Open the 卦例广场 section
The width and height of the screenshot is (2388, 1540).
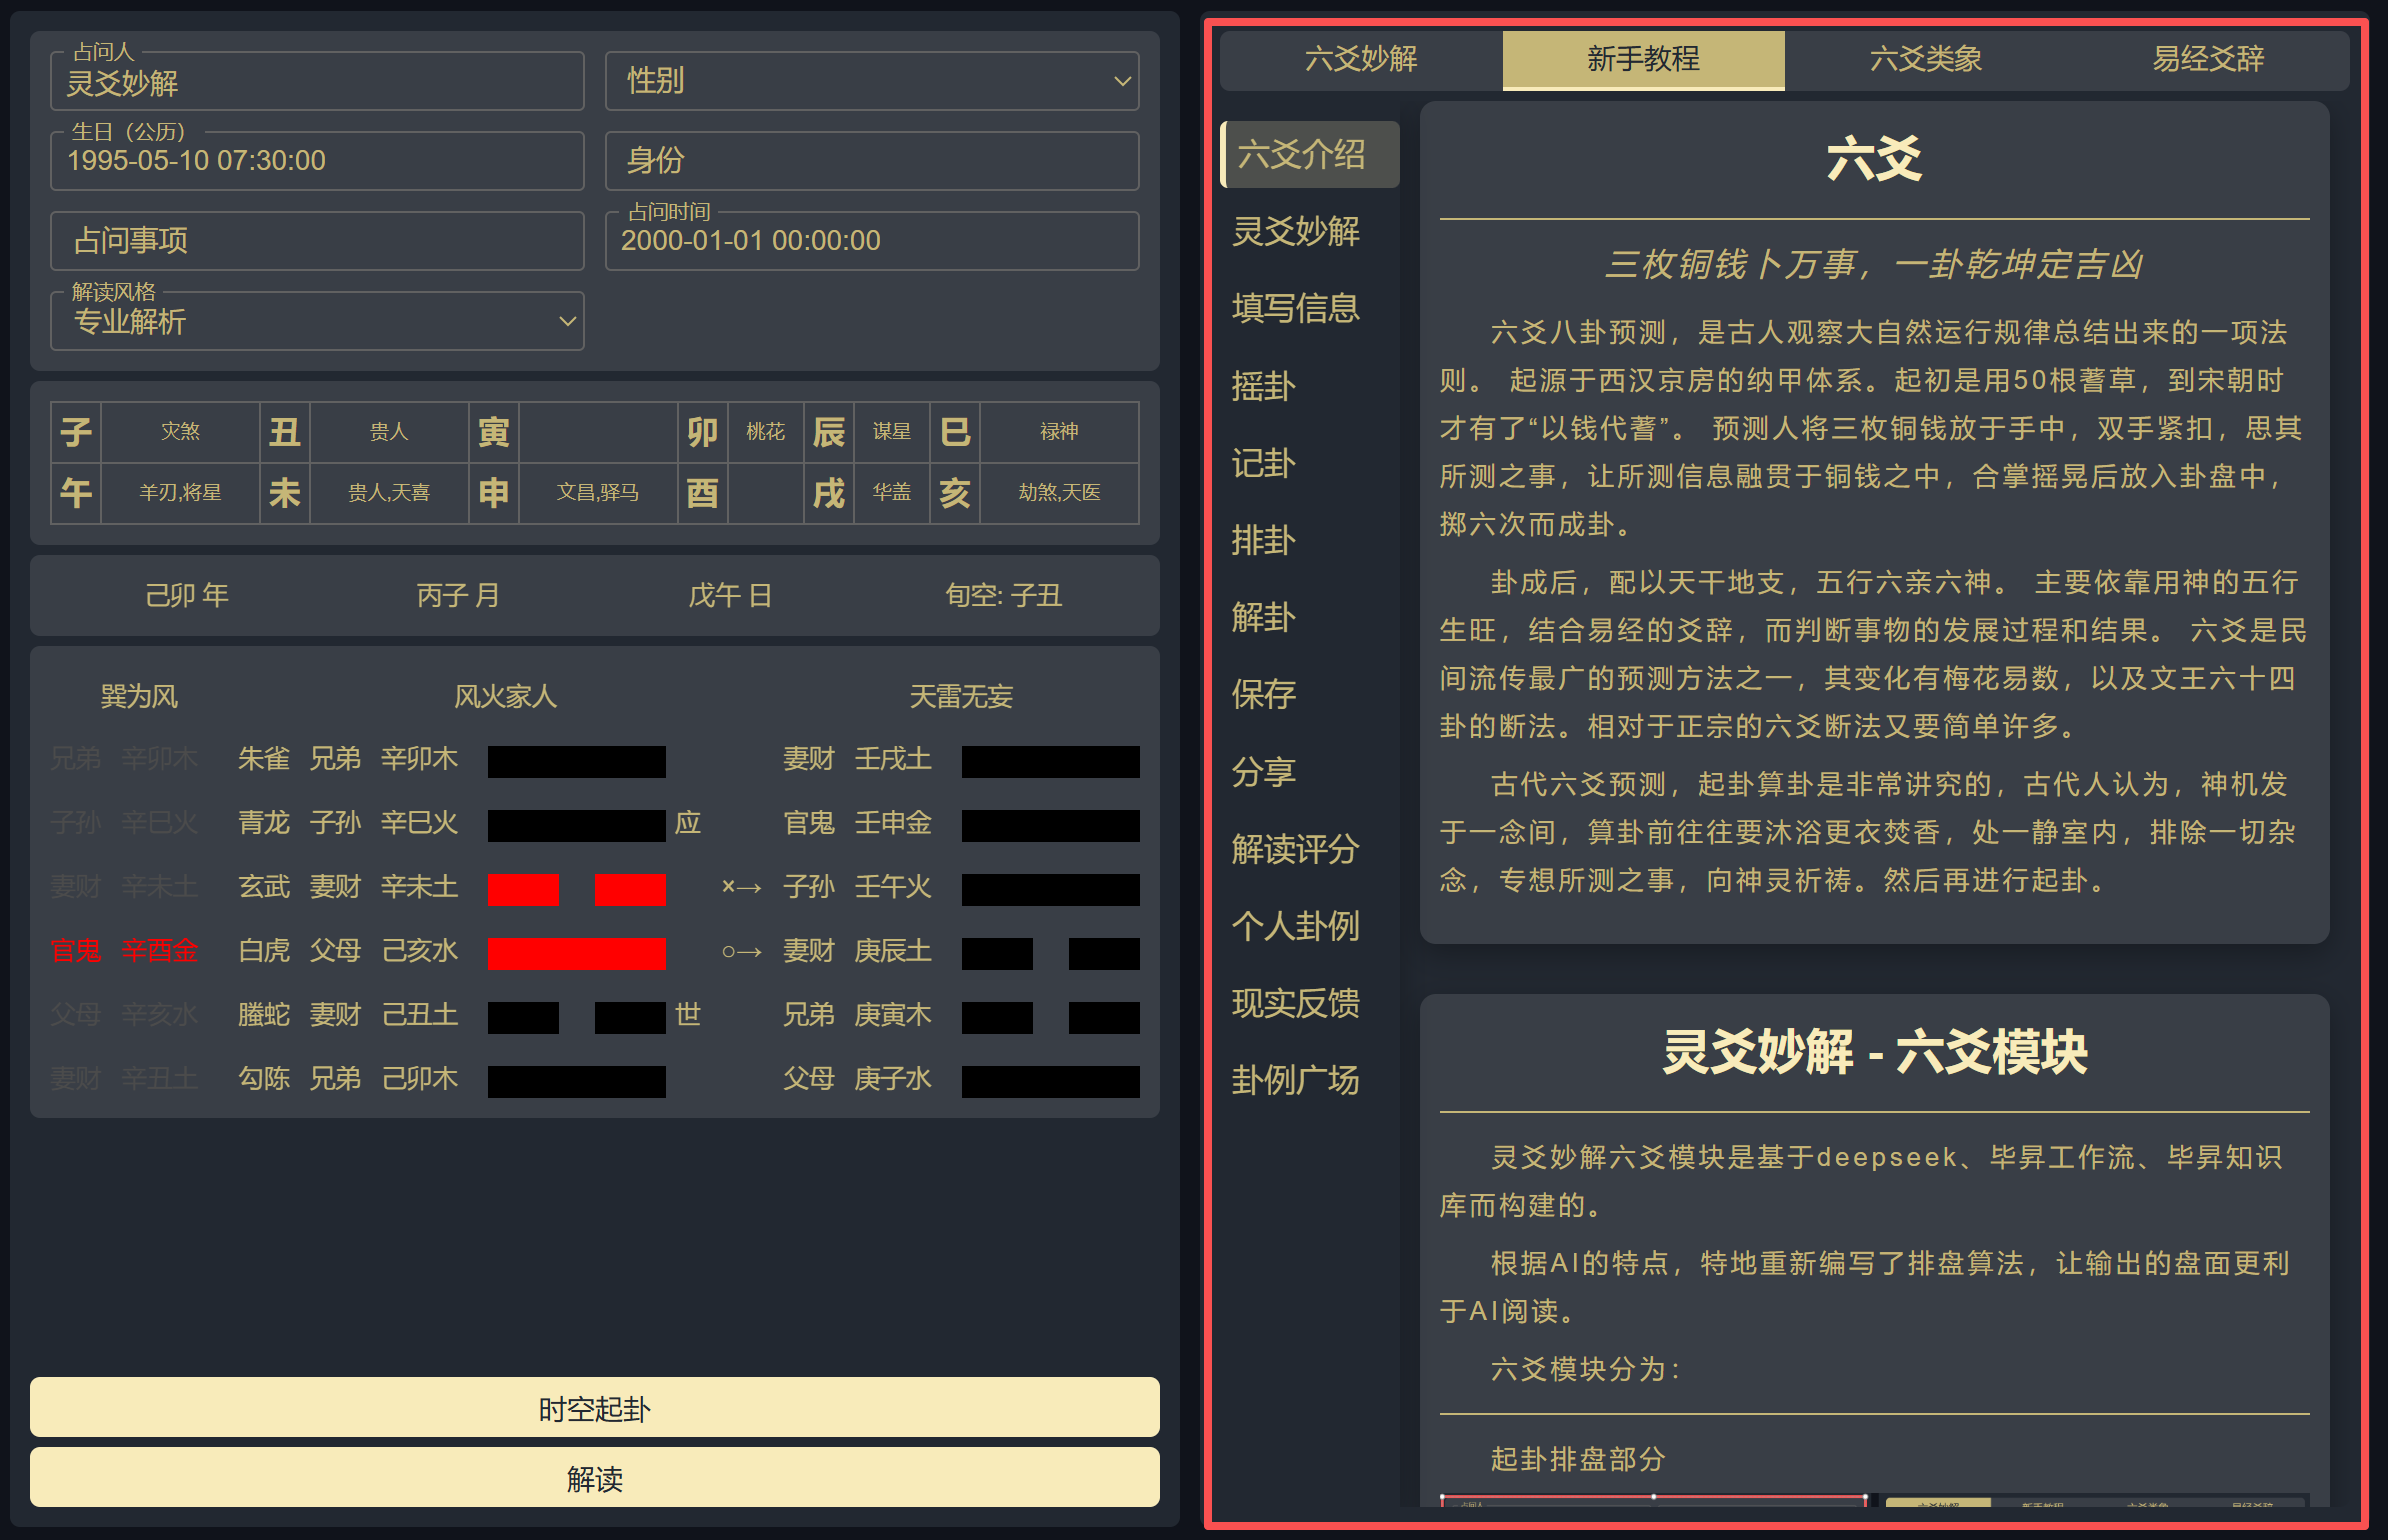click(x=1297, y=1081)
